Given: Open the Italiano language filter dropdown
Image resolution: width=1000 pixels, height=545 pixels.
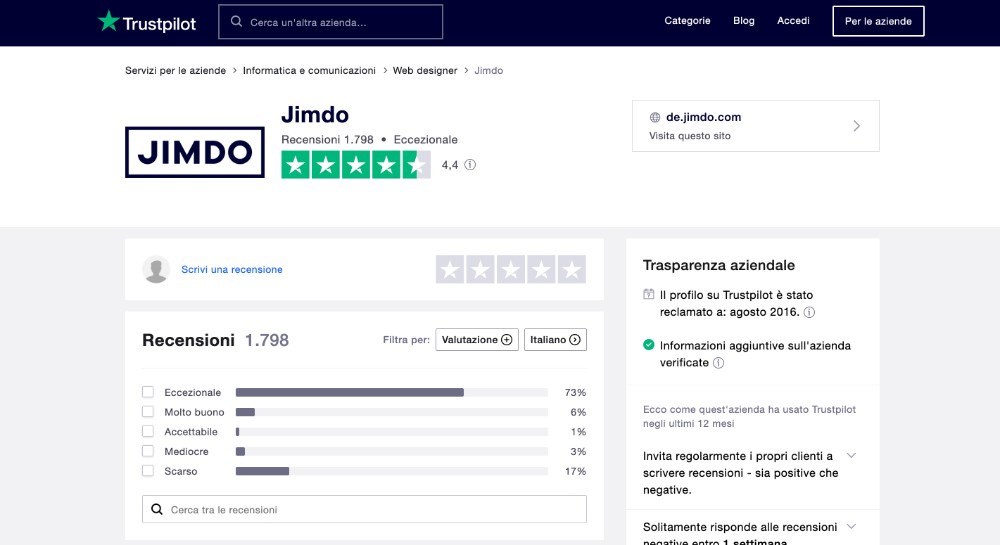Looking at the screenshot, I should (x=555, y=340).
